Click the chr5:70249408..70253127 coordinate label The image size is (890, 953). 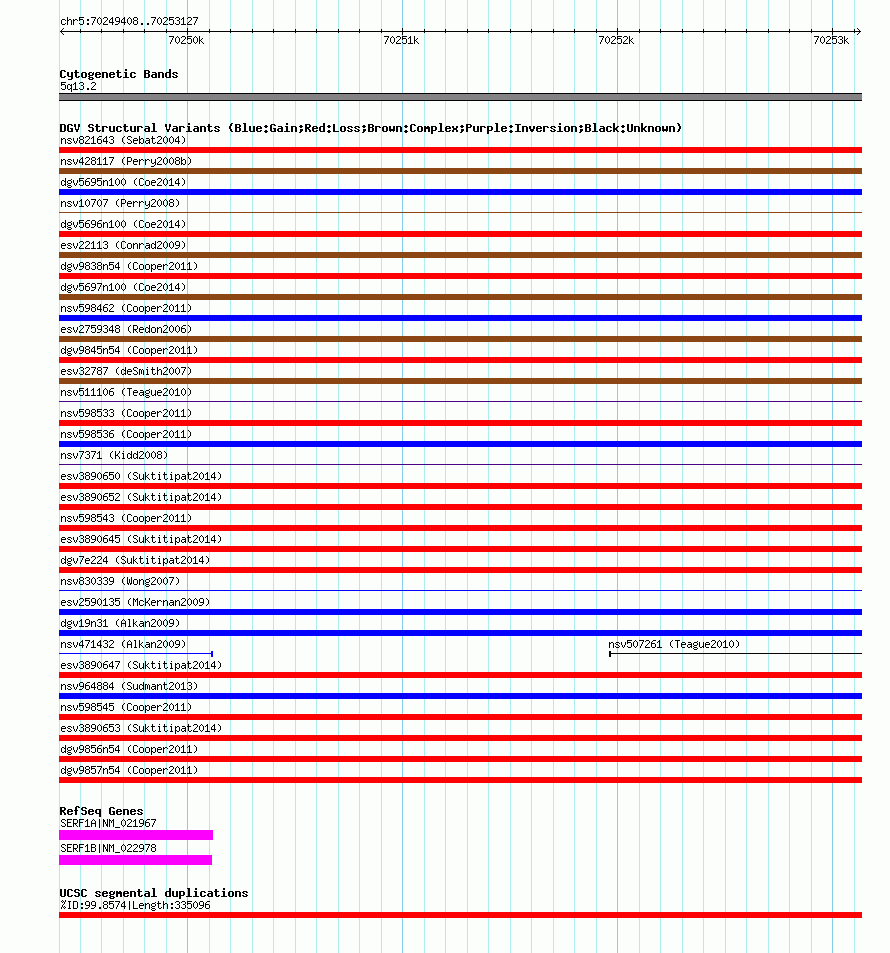pos(129,21)
